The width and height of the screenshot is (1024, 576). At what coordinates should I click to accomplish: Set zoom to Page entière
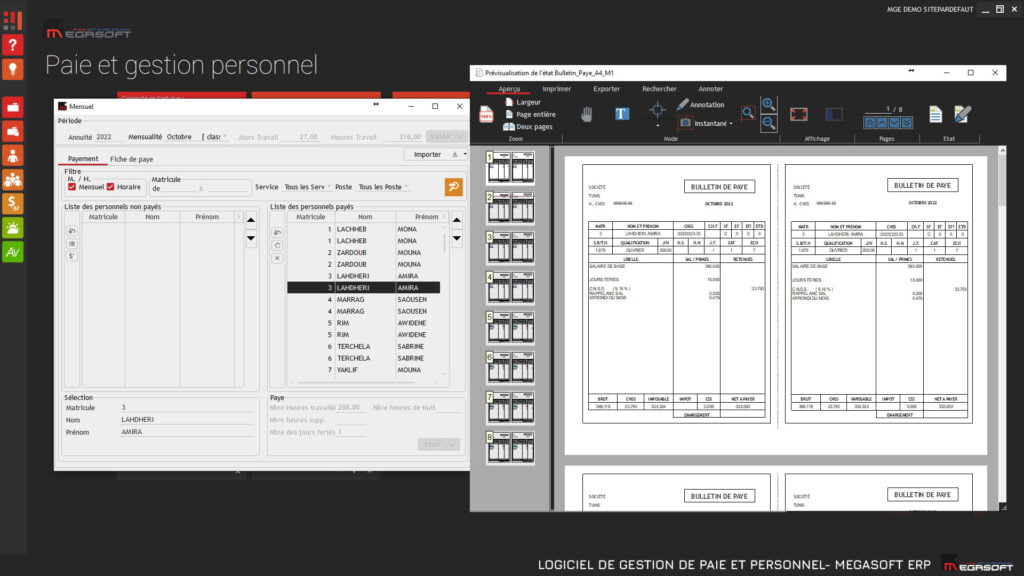530,114
